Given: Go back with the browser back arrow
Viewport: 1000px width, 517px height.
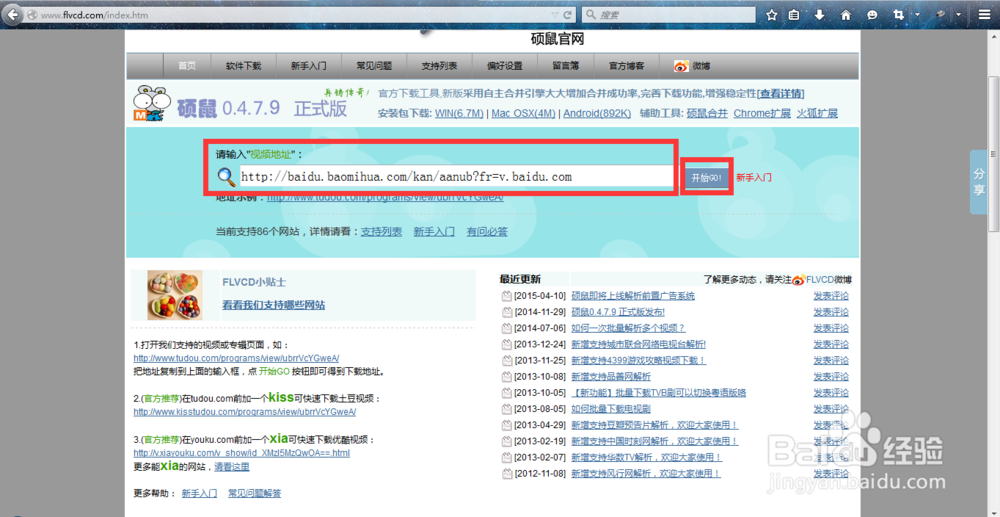Looking at the screenshot, I should point(12,14).
